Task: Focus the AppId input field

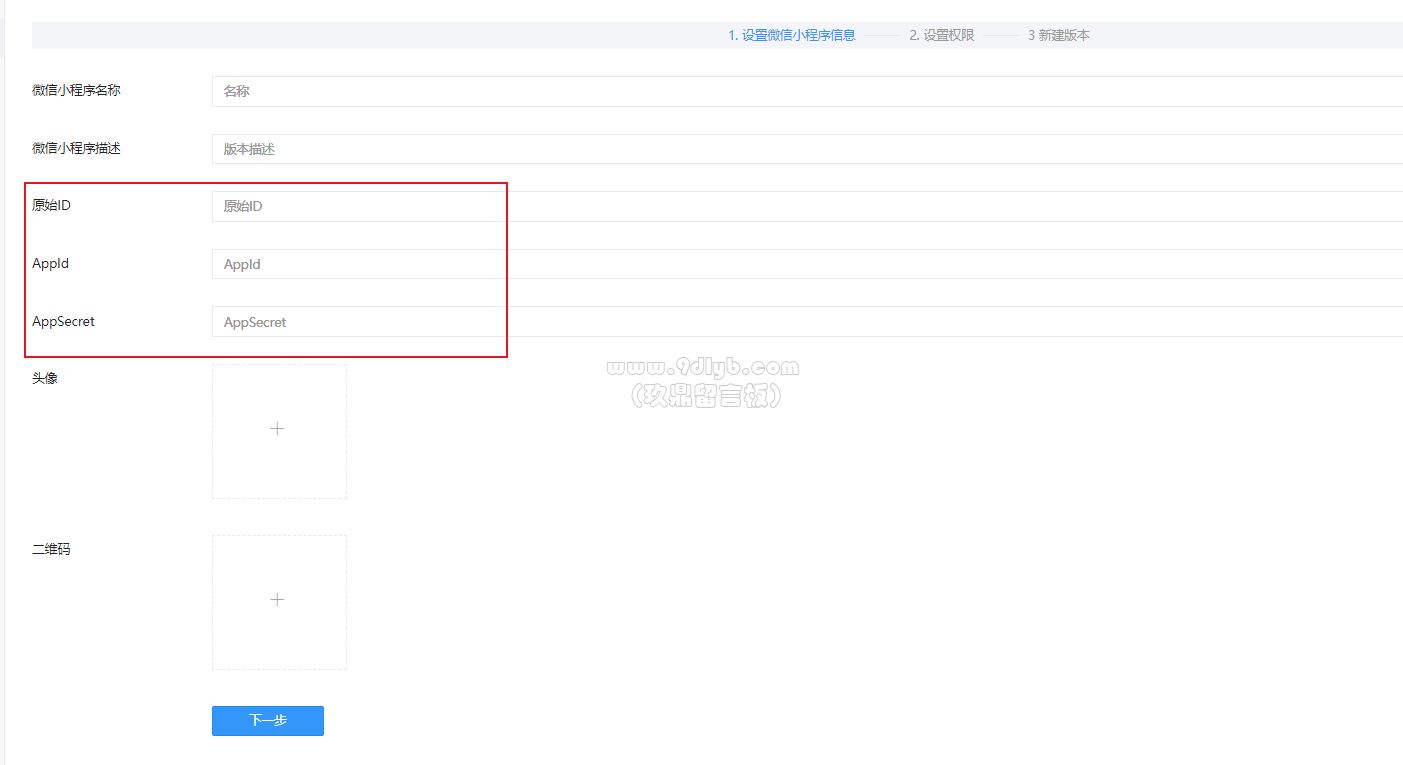Action: (x=807, y=264)
